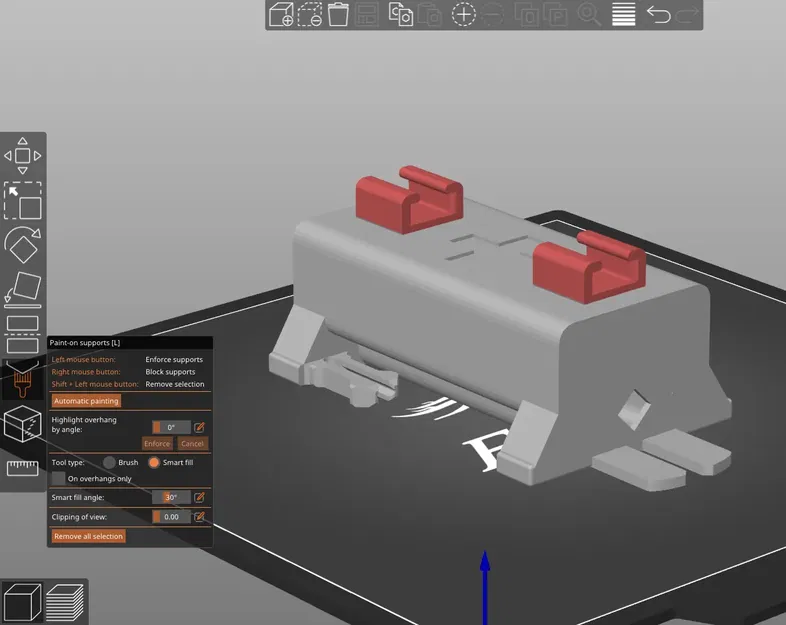Select the Scale tool in left toolbar

(x=23, y=201)
